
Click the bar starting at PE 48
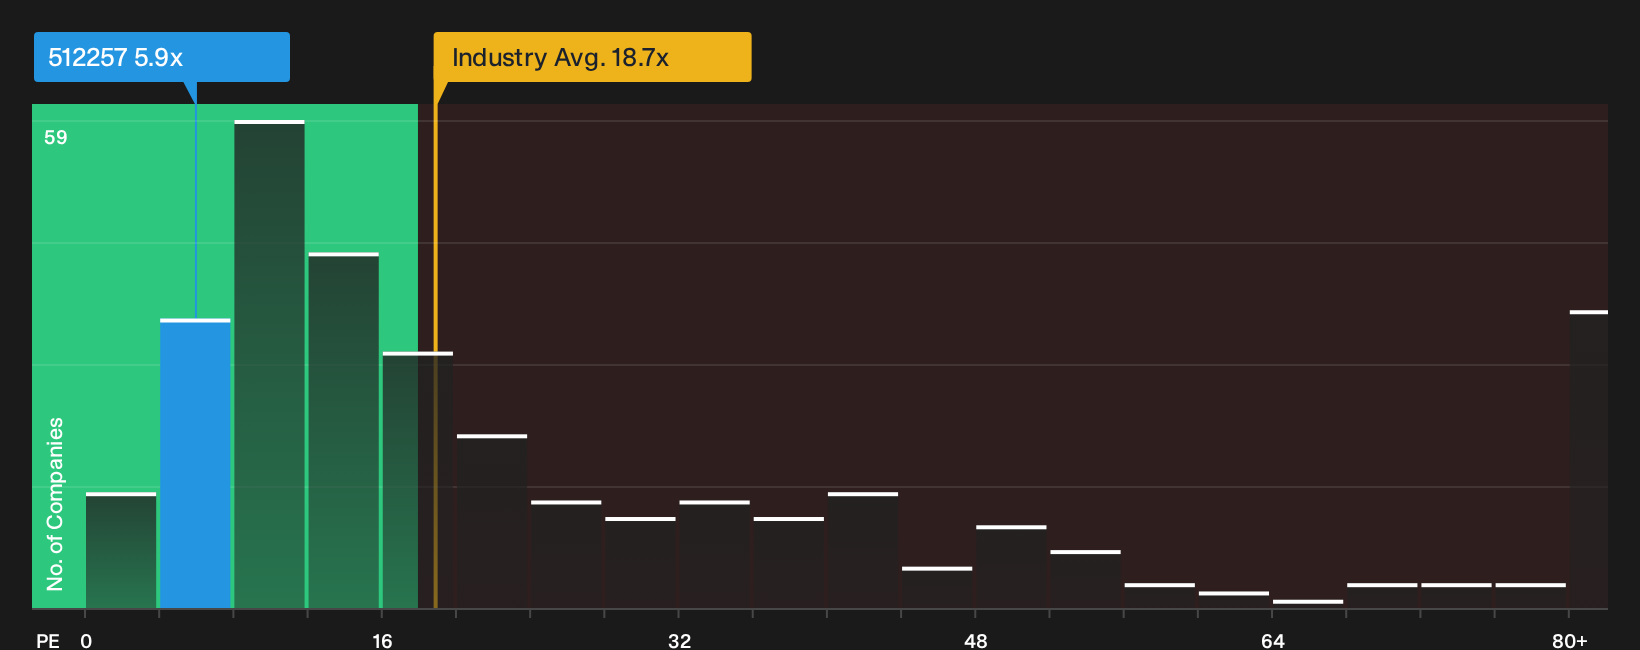coord(1011,566)
